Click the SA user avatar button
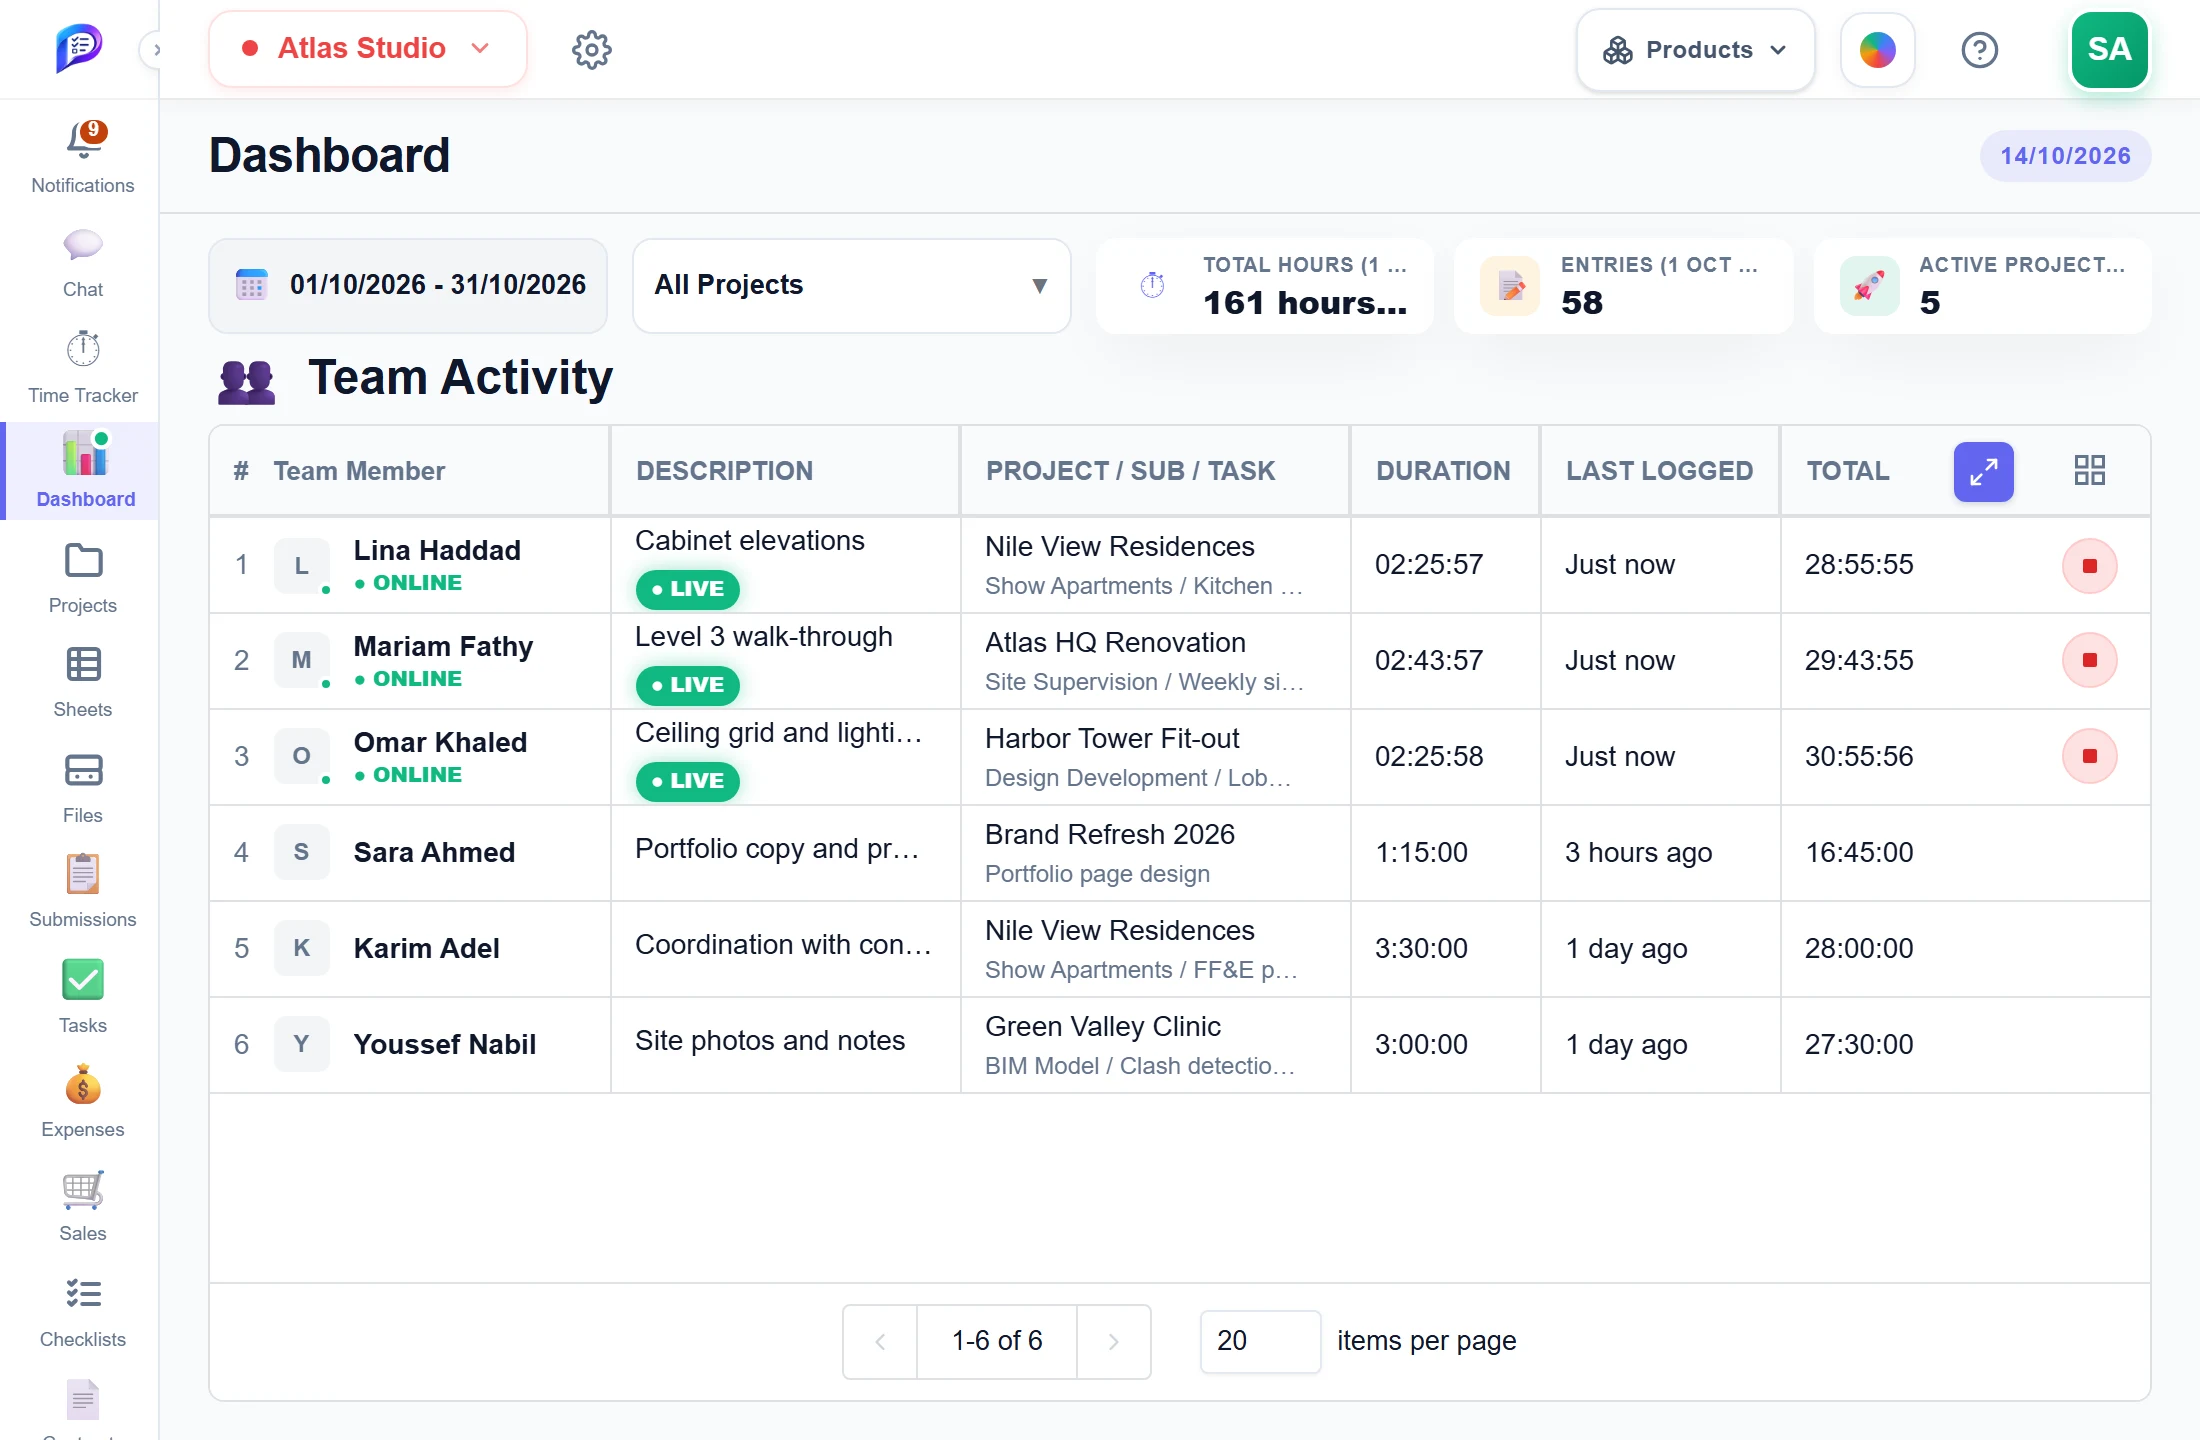Viewport: 2200px width, 1440px height. (2109, 50)
